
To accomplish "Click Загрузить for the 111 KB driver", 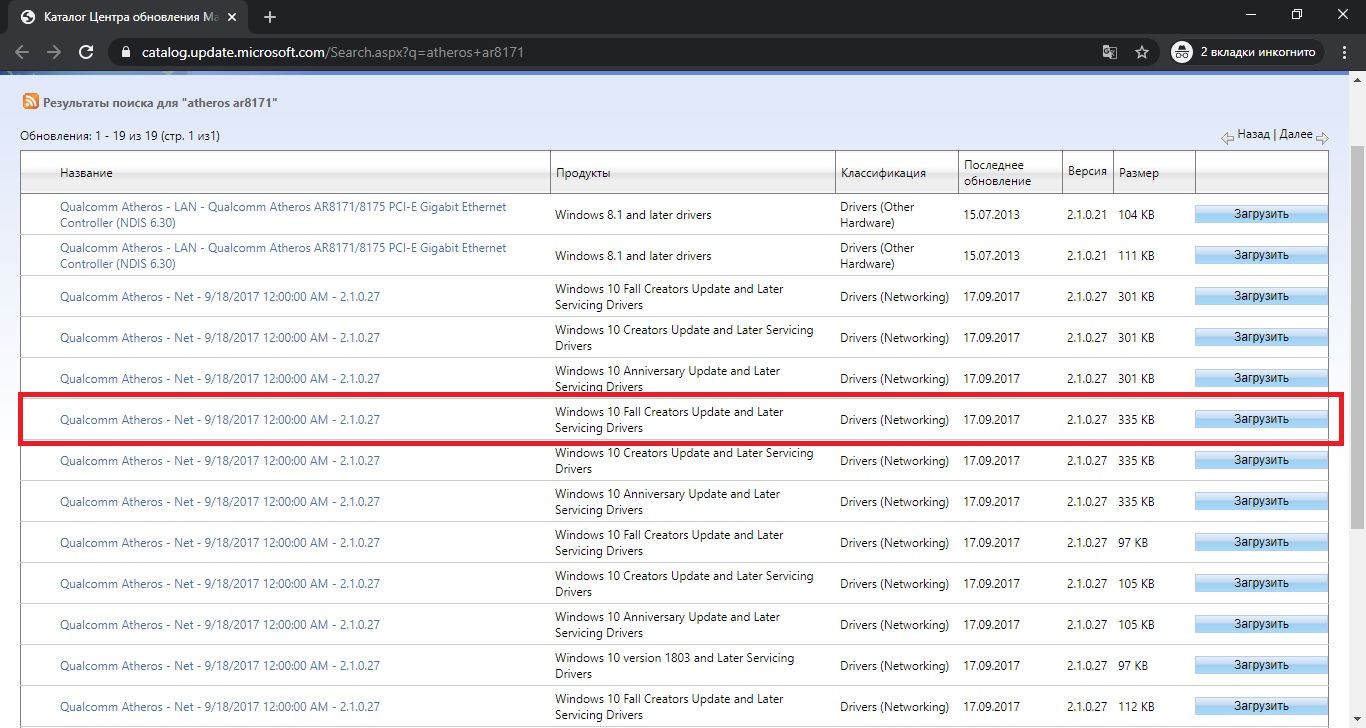I will coord(1261,255).
